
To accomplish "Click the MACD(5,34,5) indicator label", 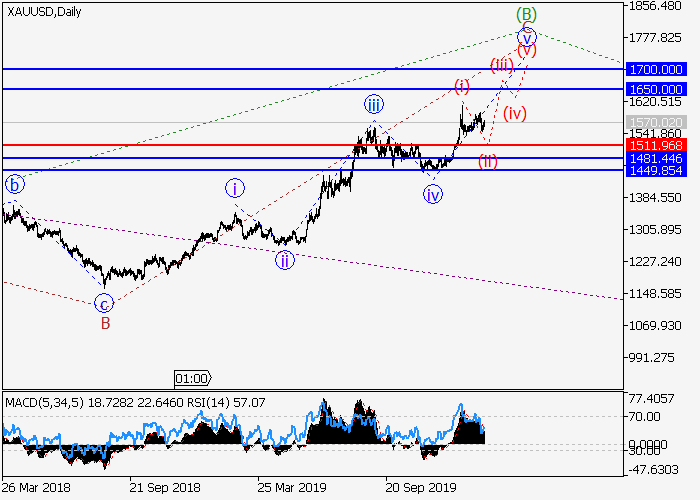I will [x=42, y=402].
